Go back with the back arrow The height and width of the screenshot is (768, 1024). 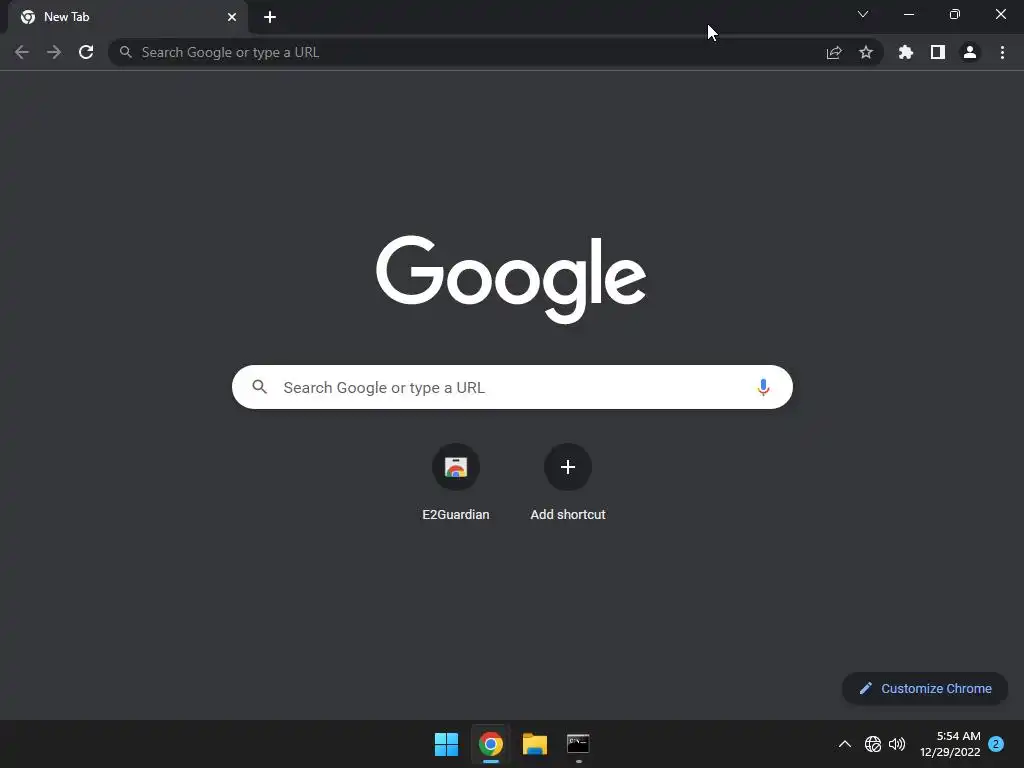tap(22, 52)
